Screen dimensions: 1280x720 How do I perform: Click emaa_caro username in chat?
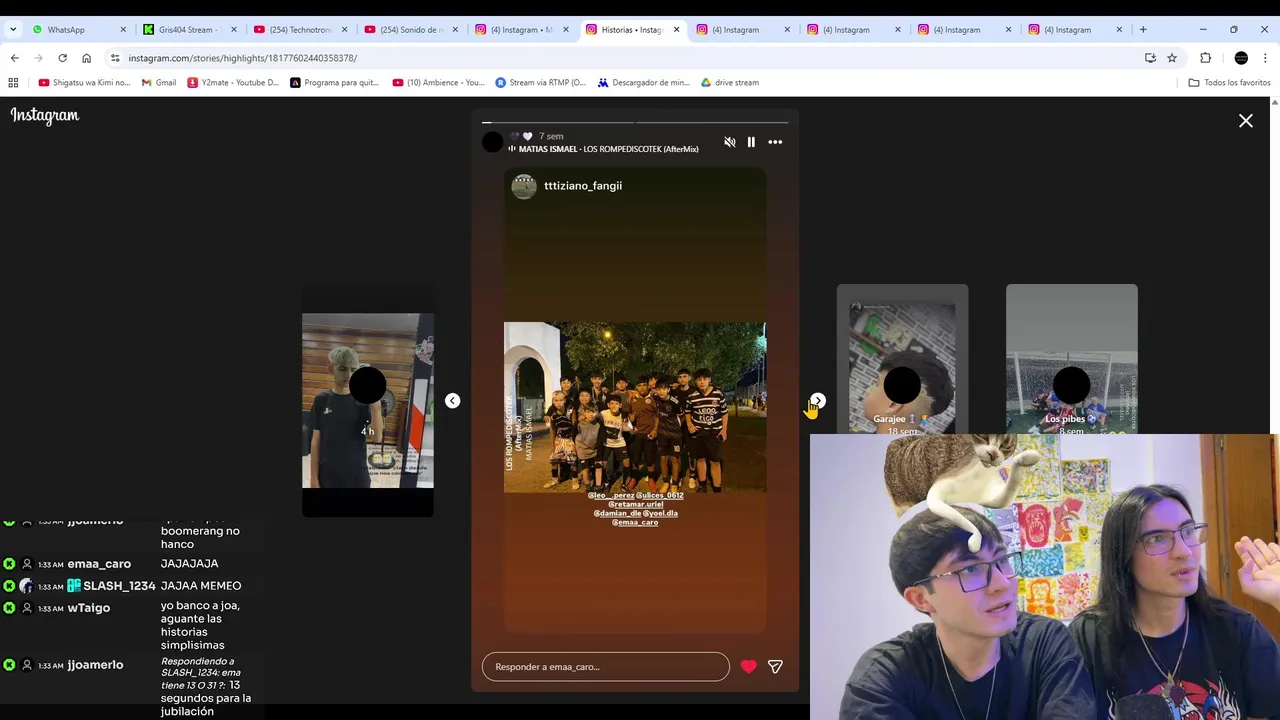pos(99,564)
